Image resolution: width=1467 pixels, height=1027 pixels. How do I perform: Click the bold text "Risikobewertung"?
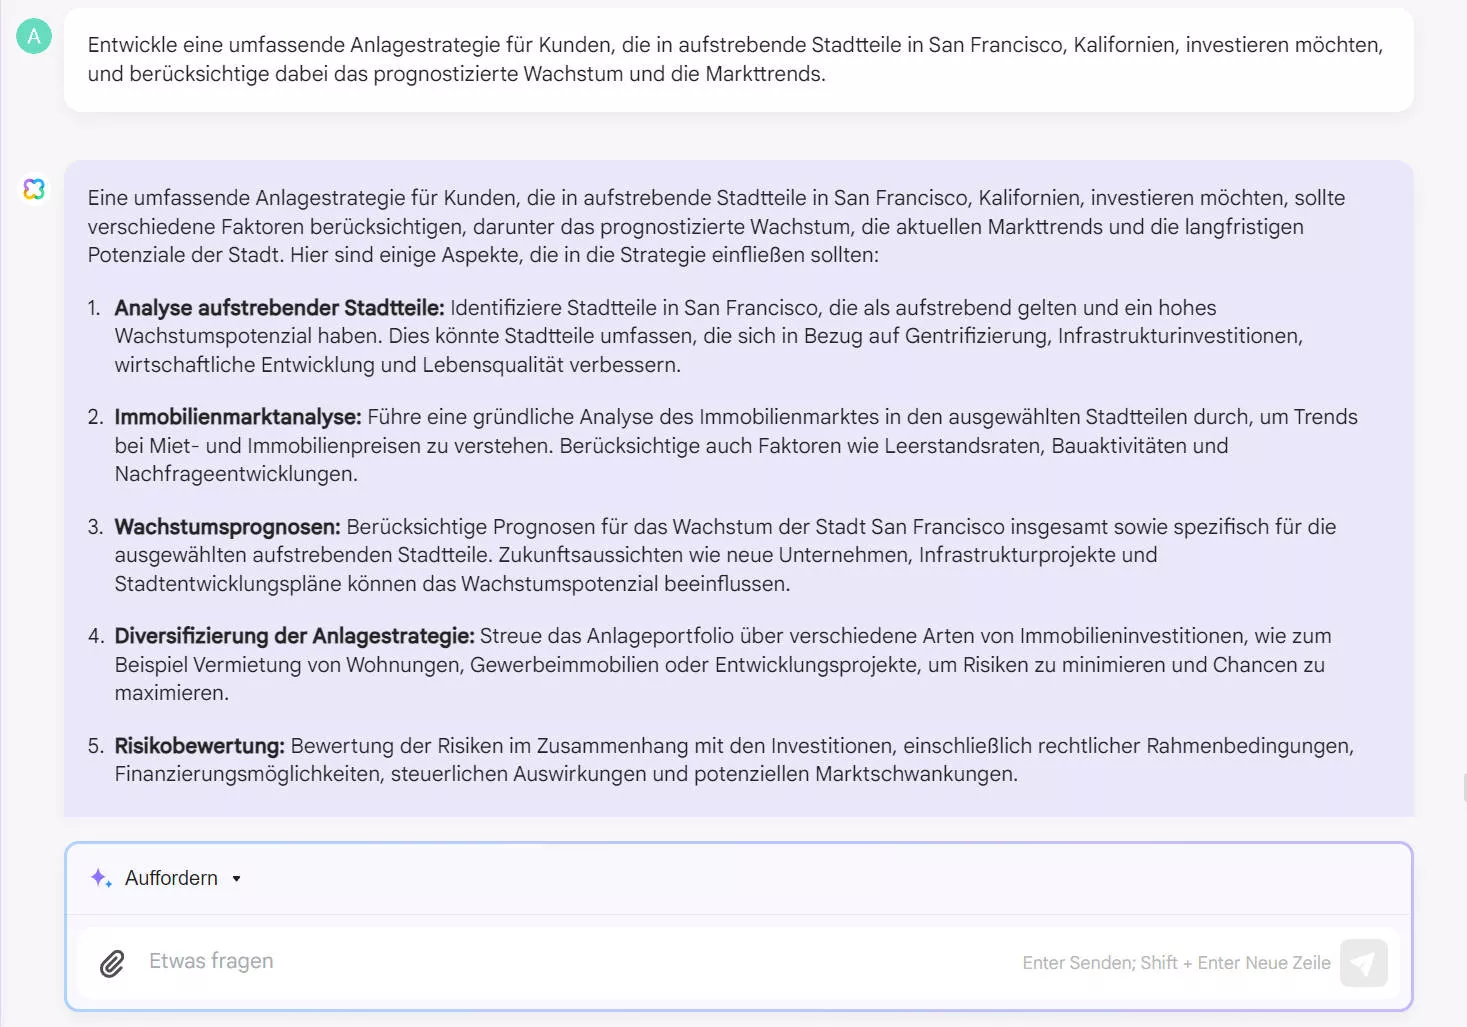(x=199, y=745)
